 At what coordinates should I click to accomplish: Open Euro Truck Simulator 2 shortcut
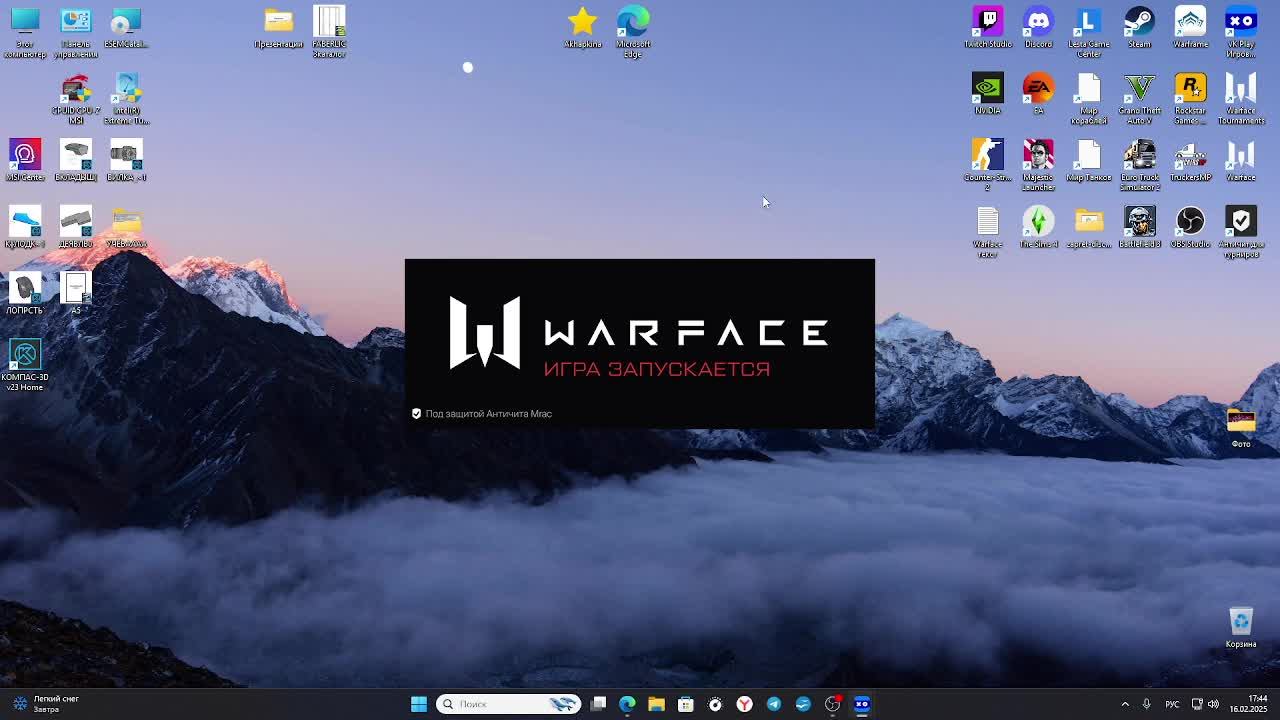[1139, 165]
